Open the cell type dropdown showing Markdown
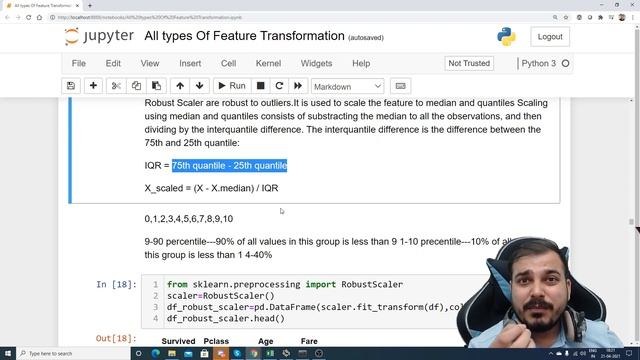This screenshot has height=360, width=640. click(347, 87)
